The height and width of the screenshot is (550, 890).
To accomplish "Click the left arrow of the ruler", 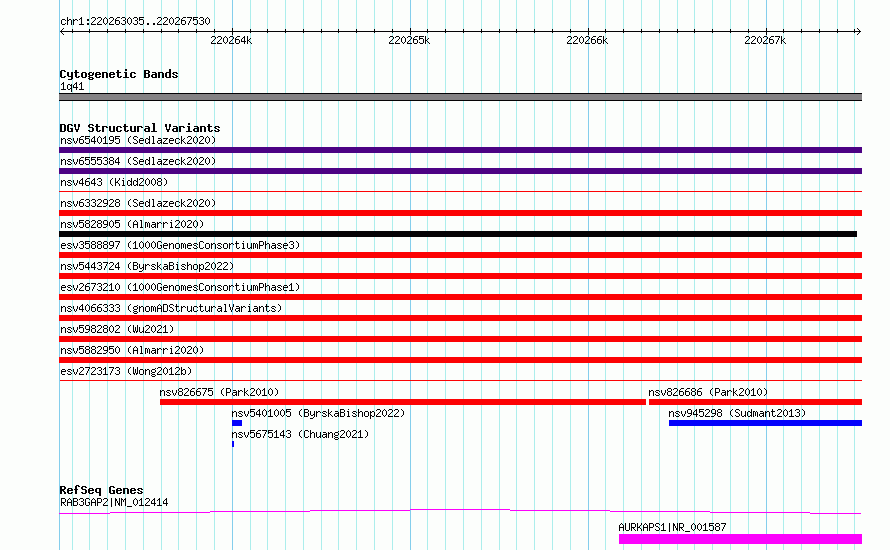I will (x=62, y=31).
